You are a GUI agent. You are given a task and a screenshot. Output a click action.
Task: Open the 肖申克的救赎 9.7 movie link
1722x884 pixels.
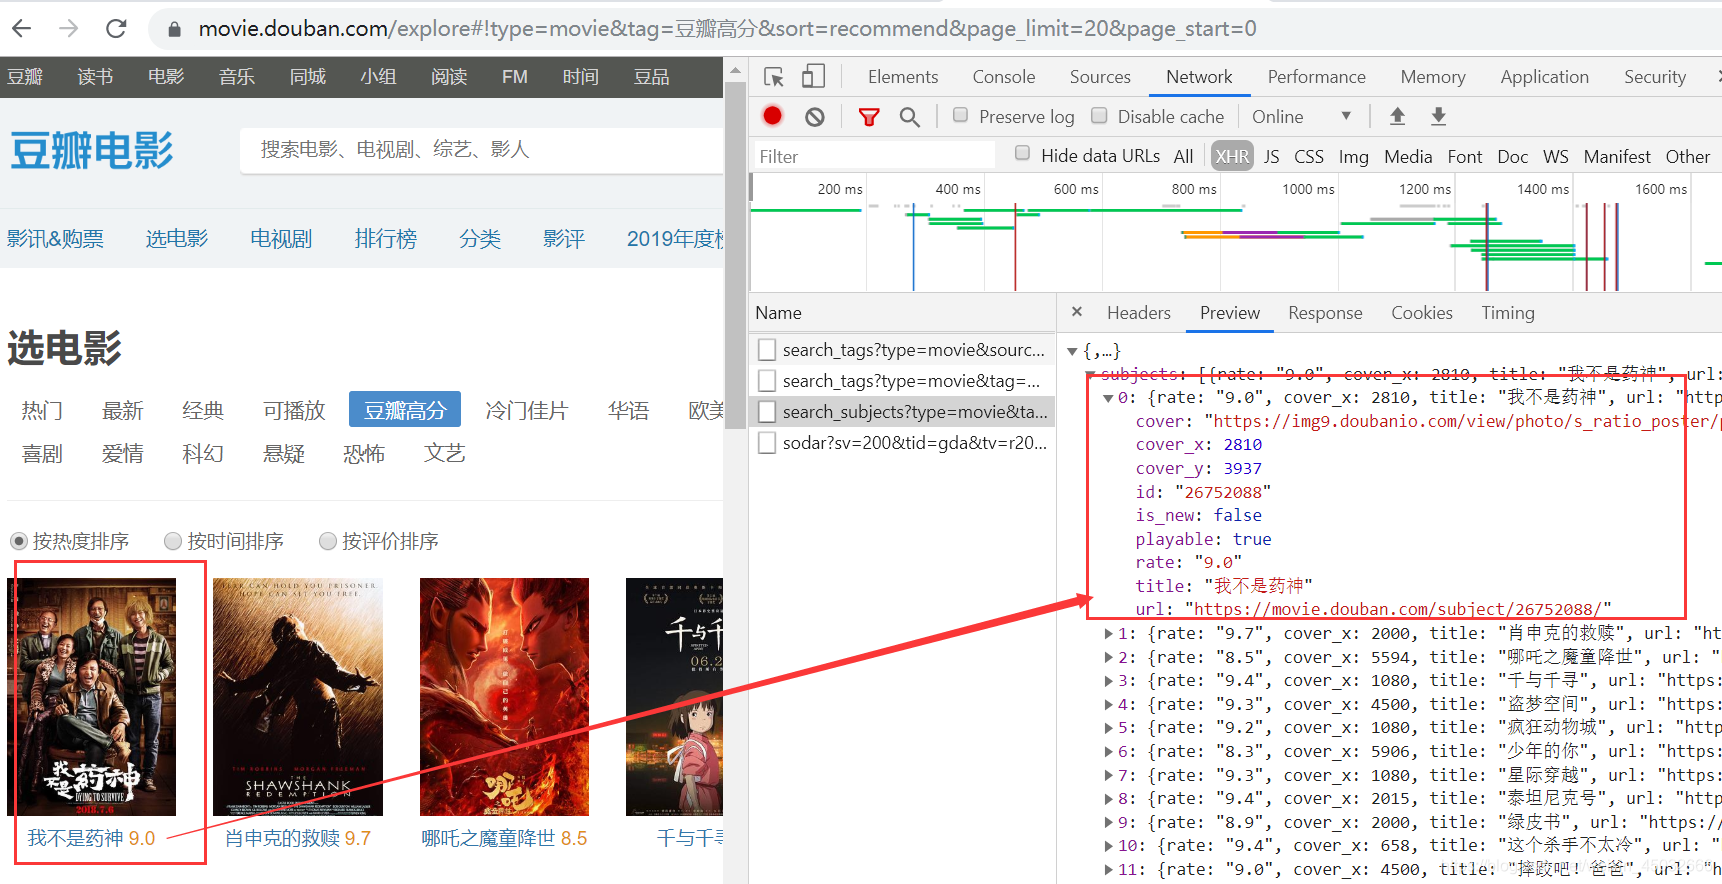(298, 838)
